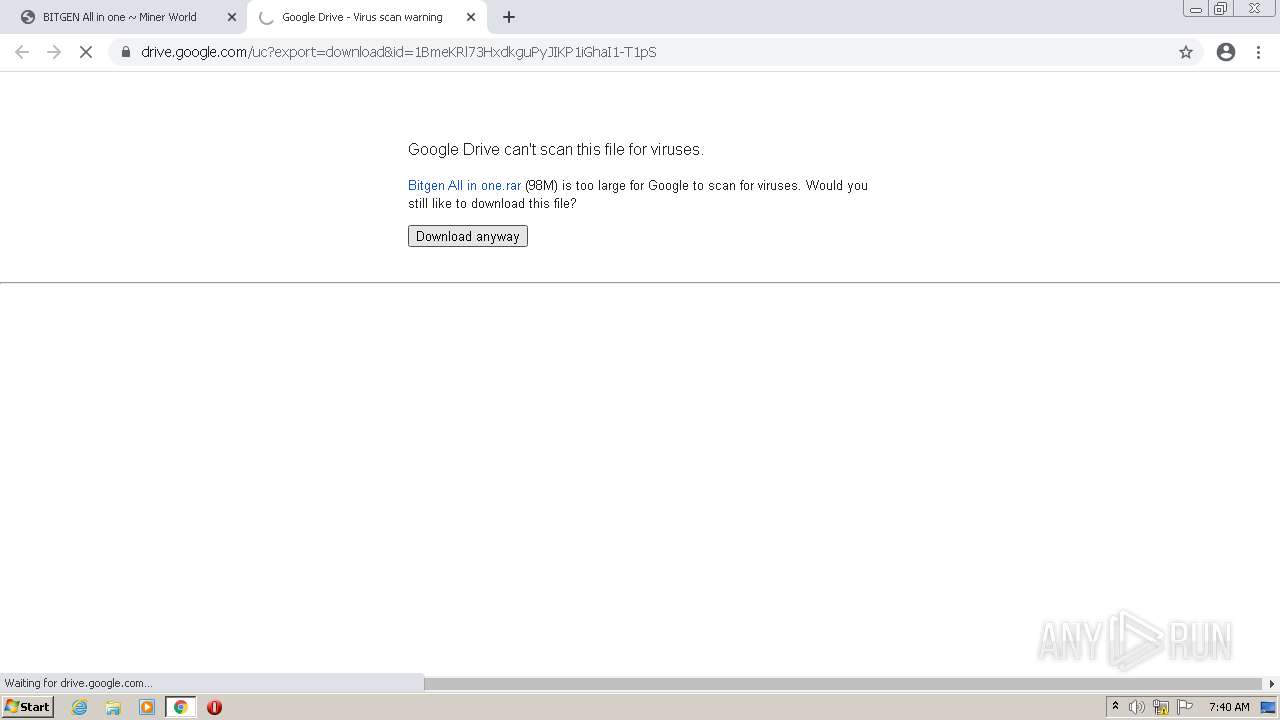Viewport: 1280px width, 720px height.
Task: Click the virus scan warning heading
Action: pos(556,149)
